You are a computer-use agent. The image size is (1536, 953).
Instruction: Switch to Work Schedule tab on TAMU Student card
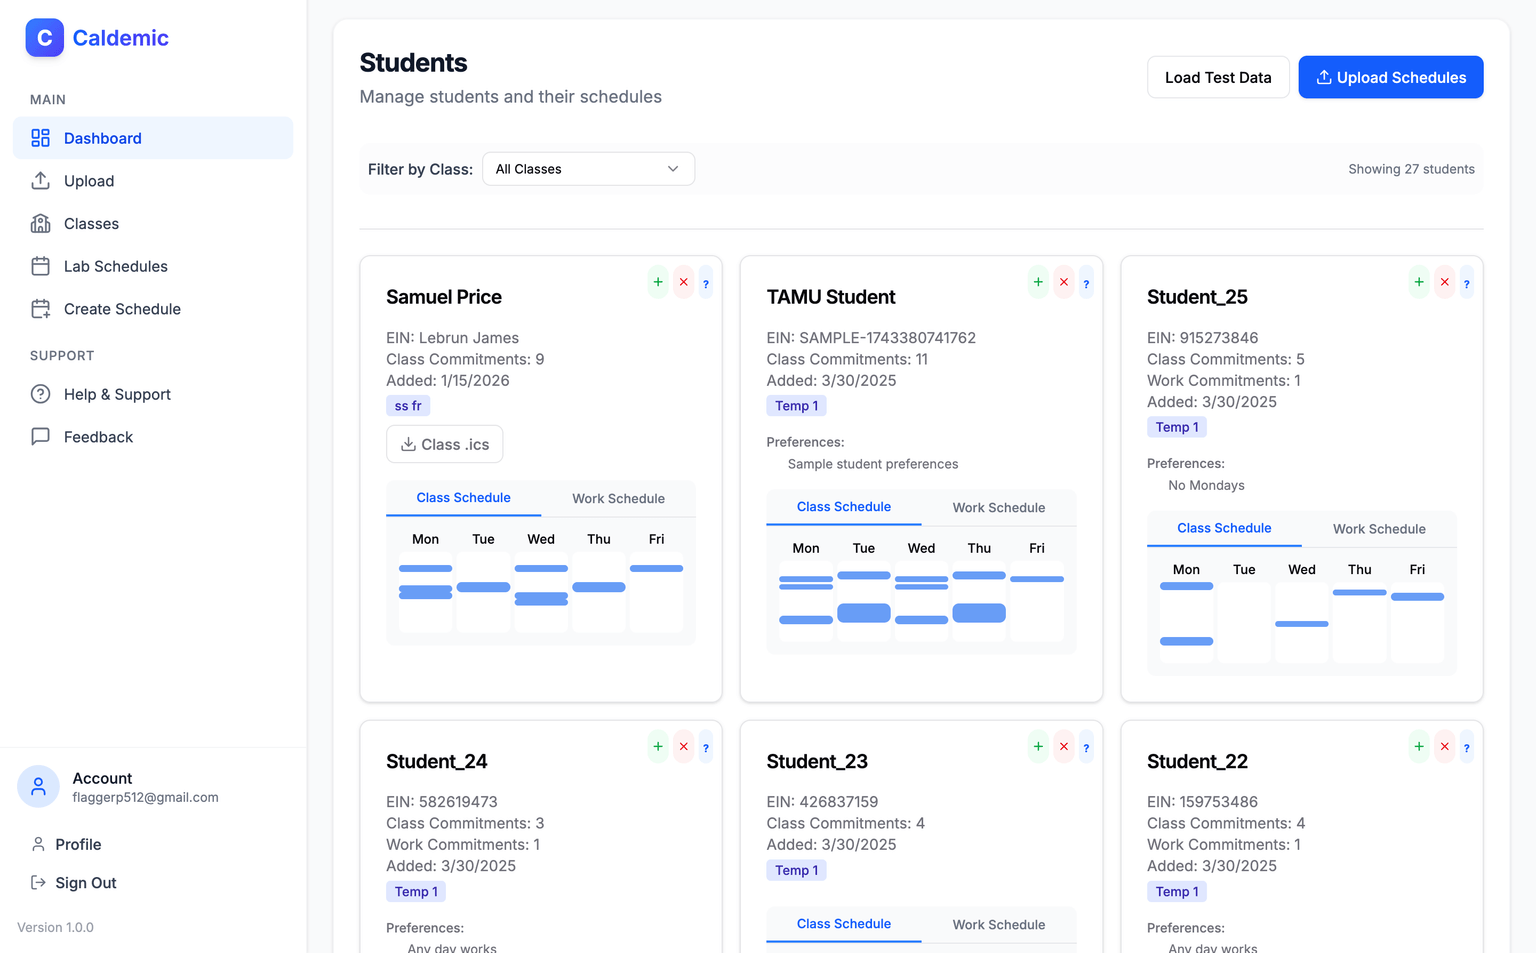[999, 507]
